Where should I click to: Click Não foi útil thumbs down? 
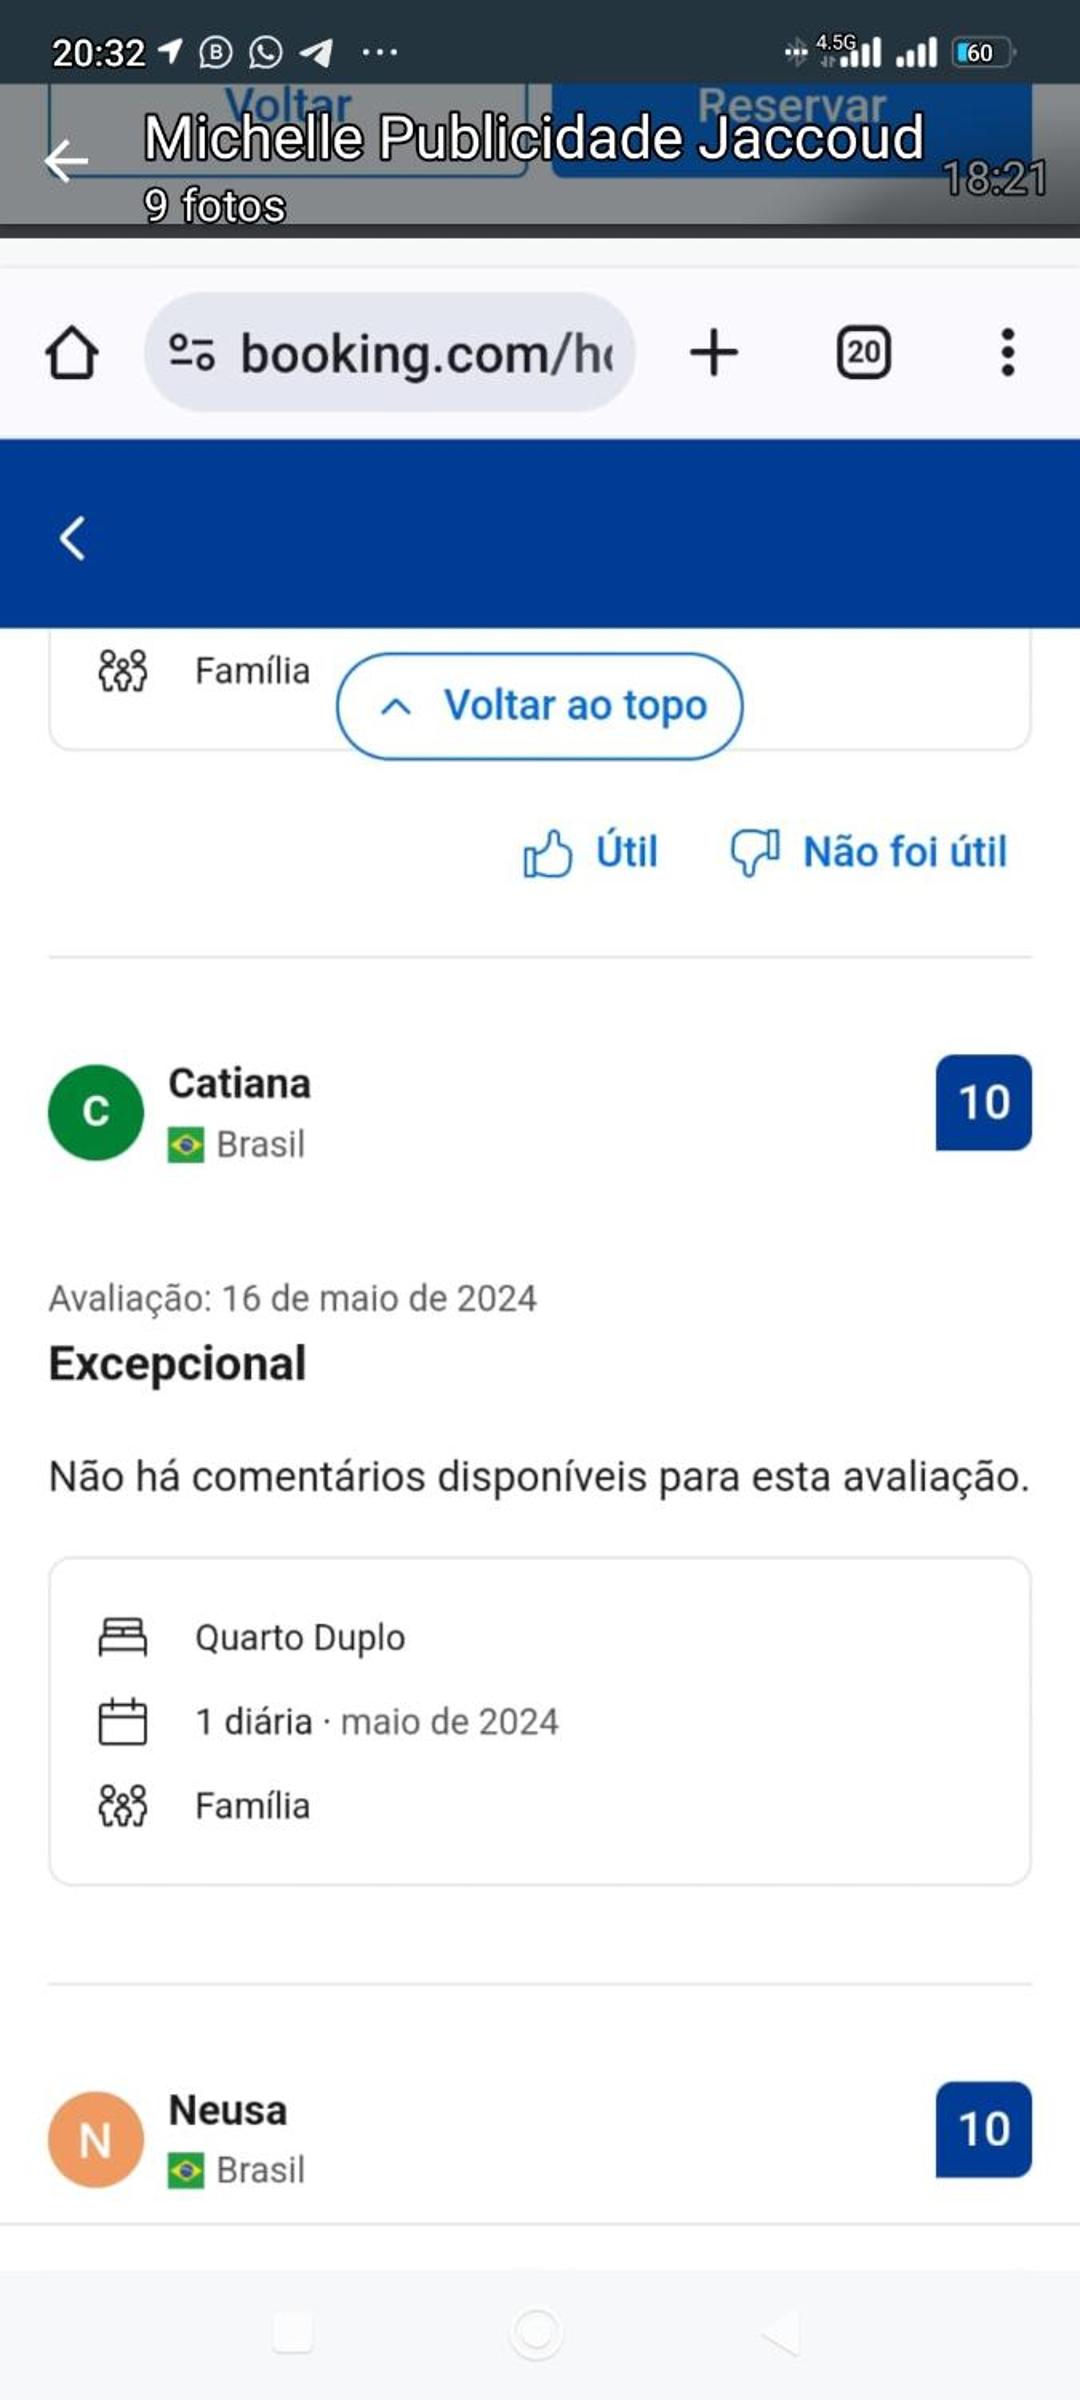click(869, 853)
